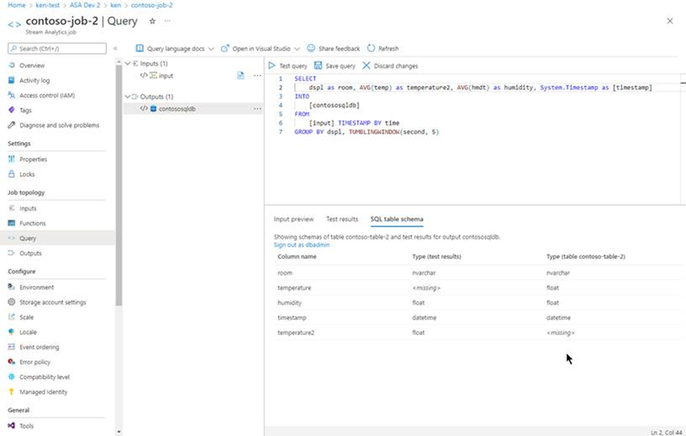Go to Home breadcrumb
This screenshot has width=686, height=436.
(17, 5)
